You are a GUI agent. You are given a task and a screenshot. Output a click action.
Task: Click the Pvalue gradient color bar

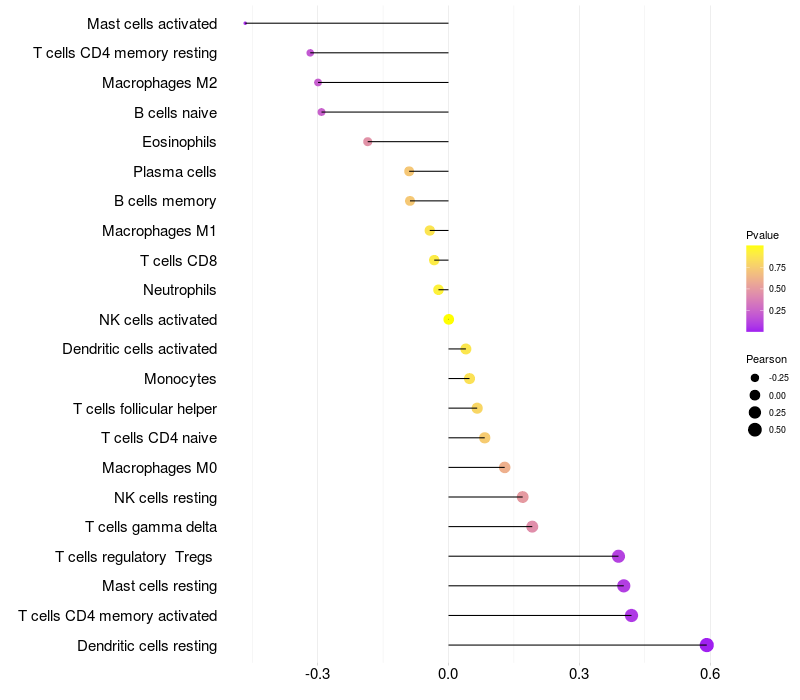[755, 288]
